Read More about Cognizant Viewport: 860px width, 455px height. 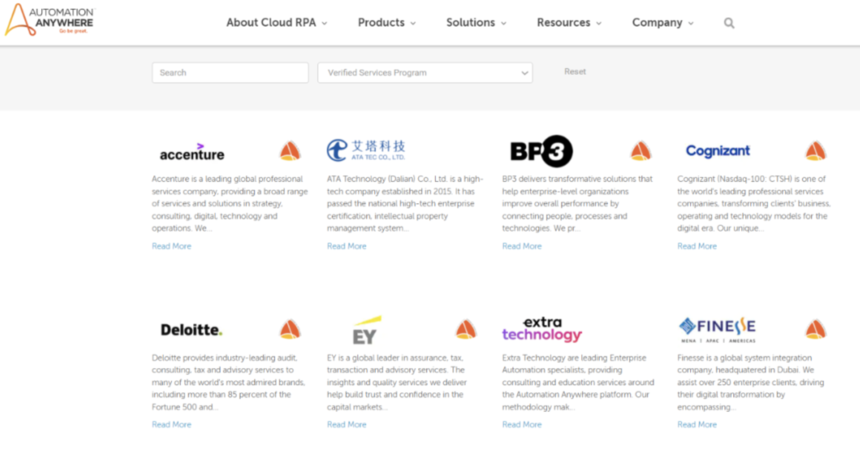[x=697, y=246]
